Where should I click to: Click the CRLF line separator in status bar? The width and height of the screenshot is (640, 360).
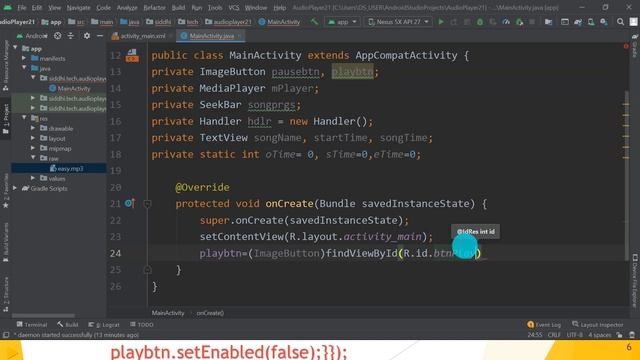(x=554, y=335)
